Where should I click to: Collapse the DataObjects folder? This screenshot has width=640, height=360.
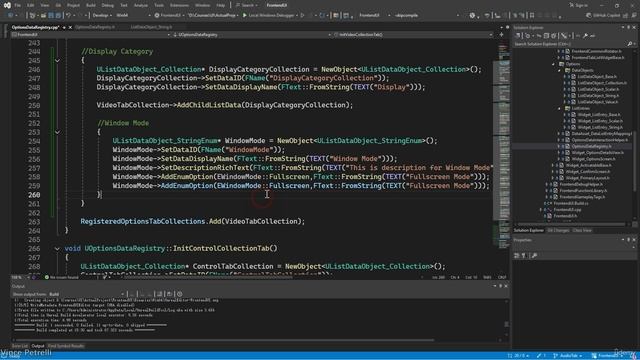560,70
